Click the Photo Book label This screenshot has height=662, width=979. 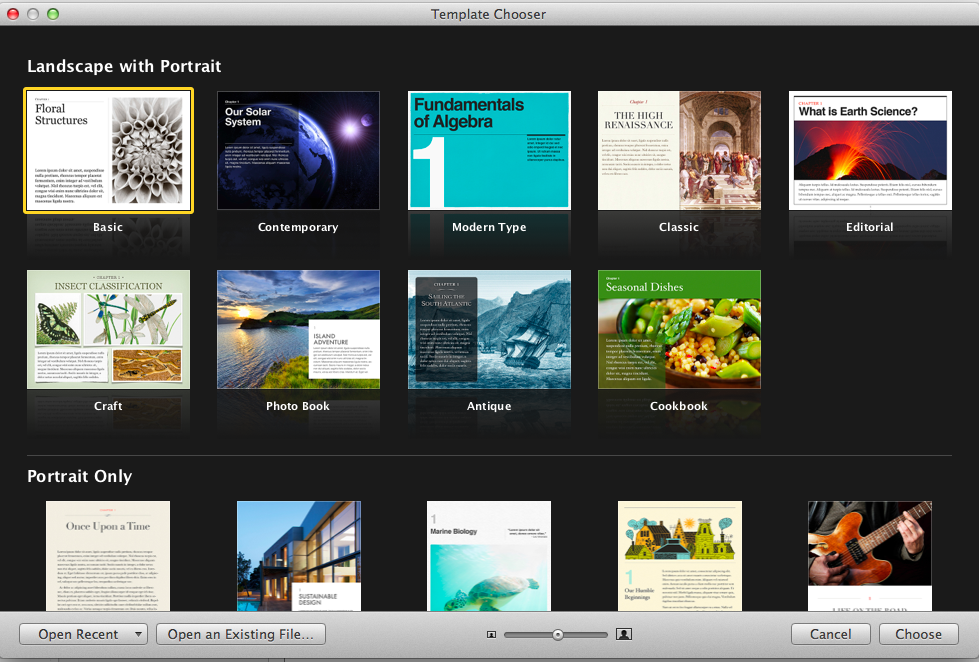[x=298, y=406]
